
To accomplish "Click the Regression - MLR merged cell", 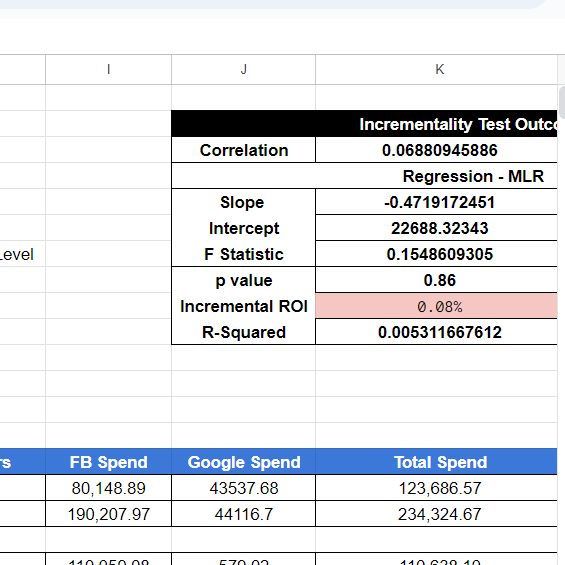I will point(364,176).
